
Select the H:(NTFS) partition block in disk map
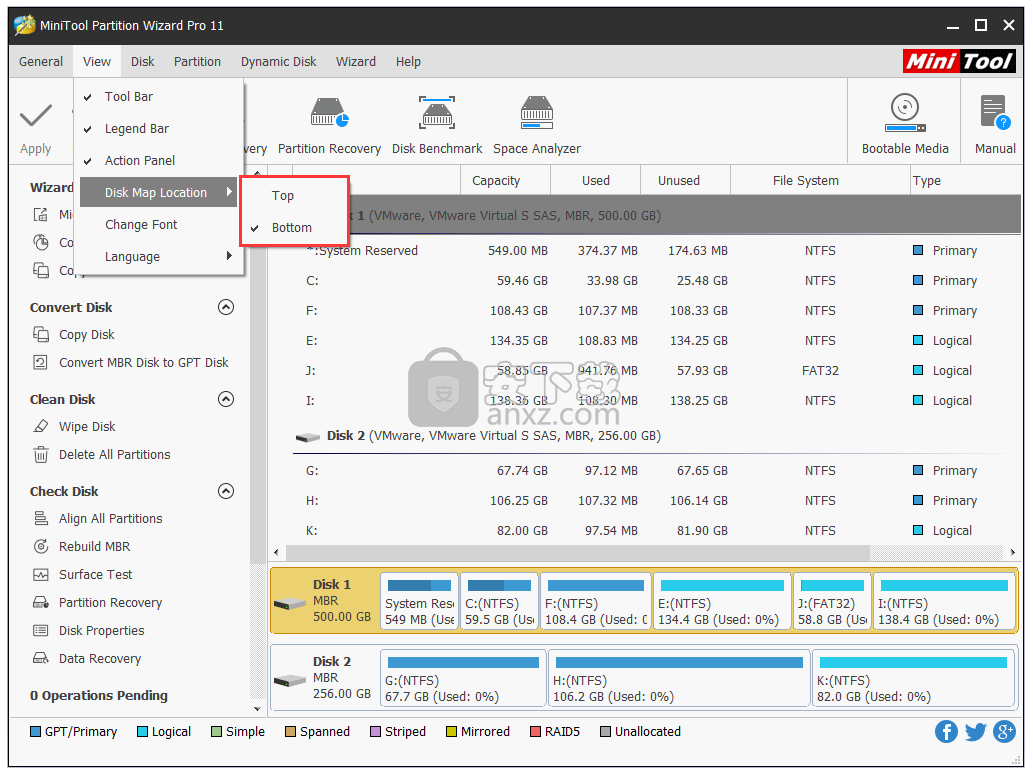[679, 678]
